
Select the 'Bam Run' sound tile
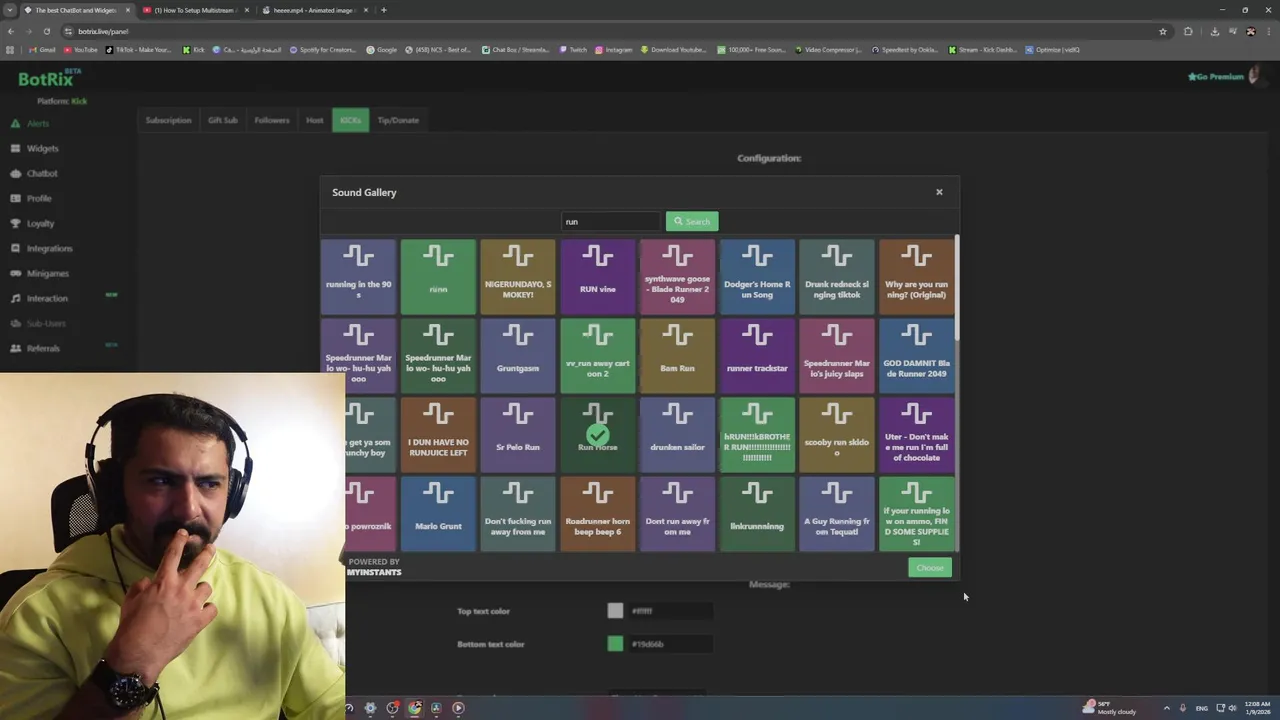tap(677, 356)
